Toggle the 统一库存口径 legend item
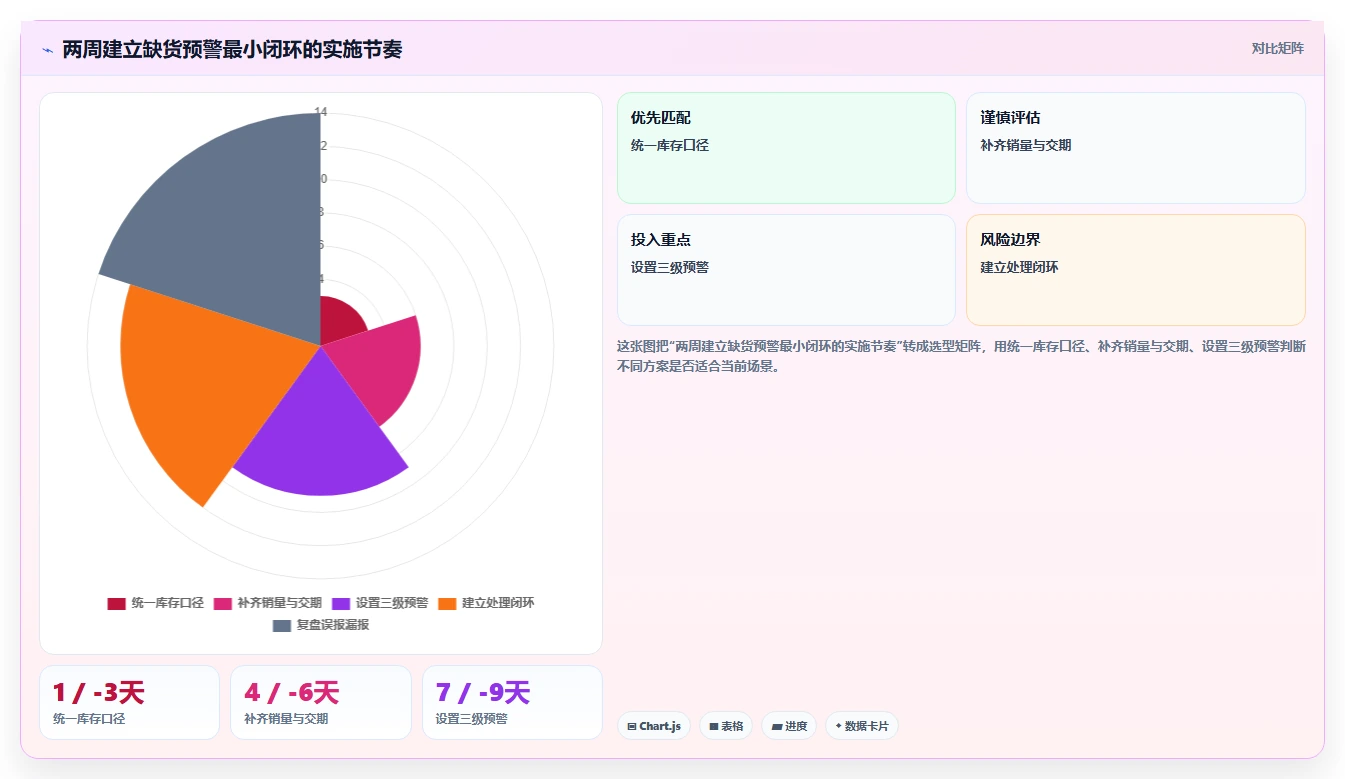1345x779 pixels. (155, 603)
